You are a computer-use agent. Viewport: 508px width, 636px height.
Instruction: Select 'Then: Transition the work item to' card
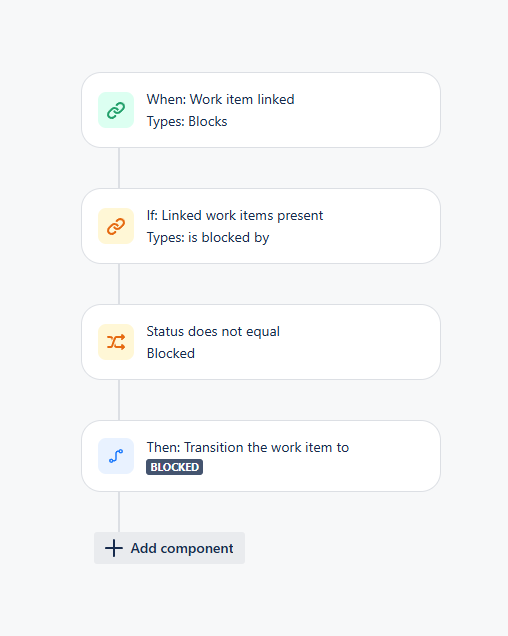261,456
